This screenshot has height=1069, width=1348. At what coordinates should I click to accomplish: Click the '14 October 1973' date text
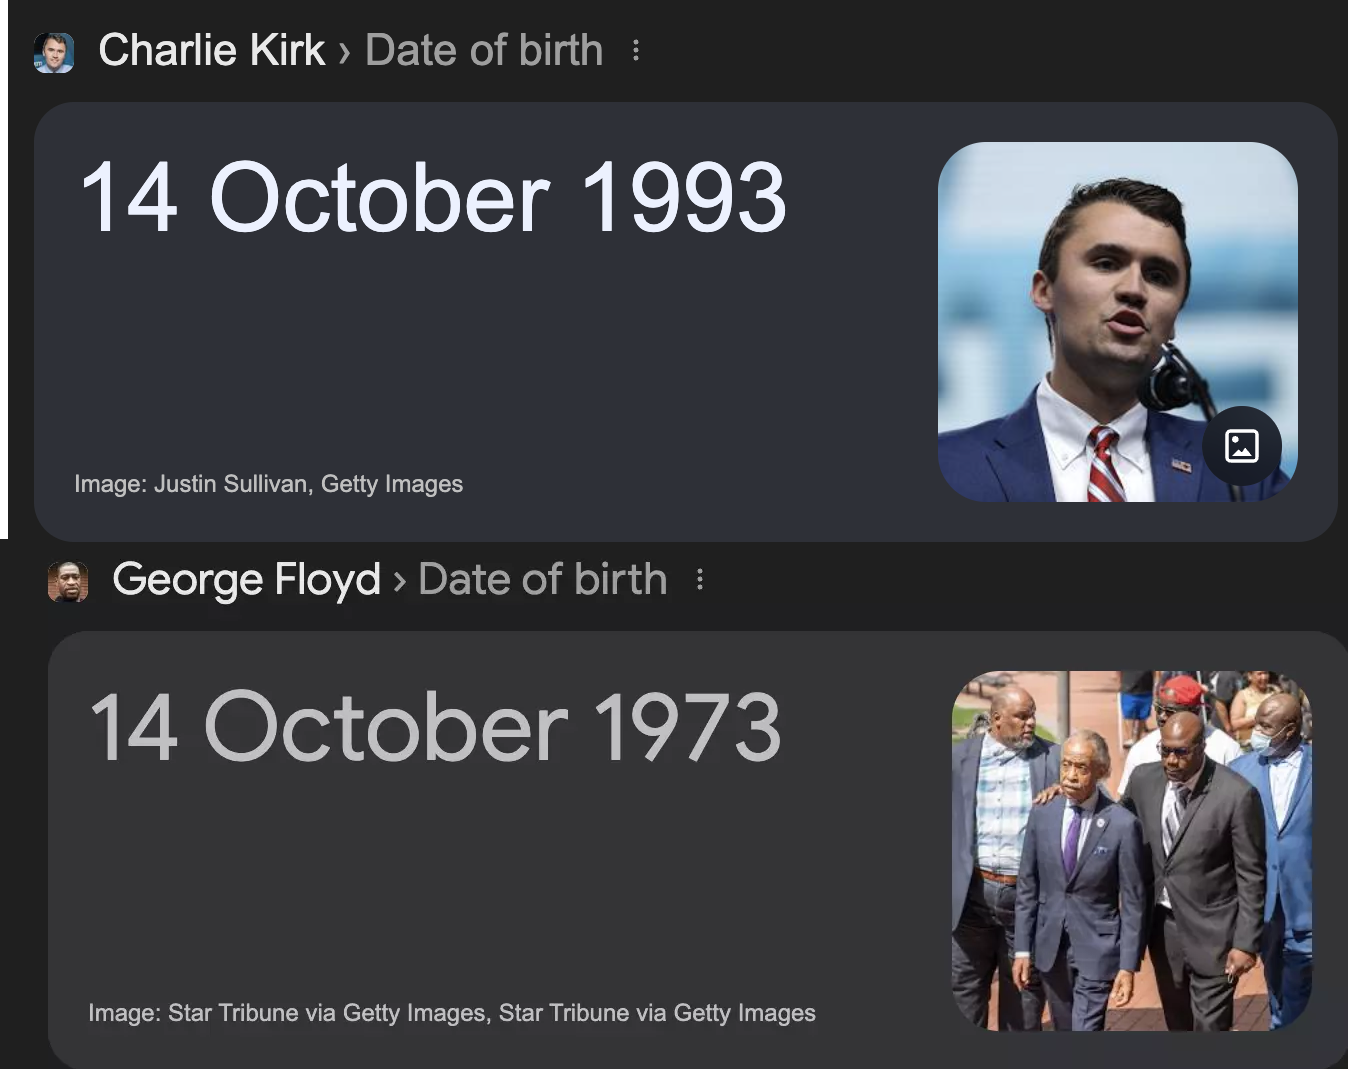click(x=435, y=727)
